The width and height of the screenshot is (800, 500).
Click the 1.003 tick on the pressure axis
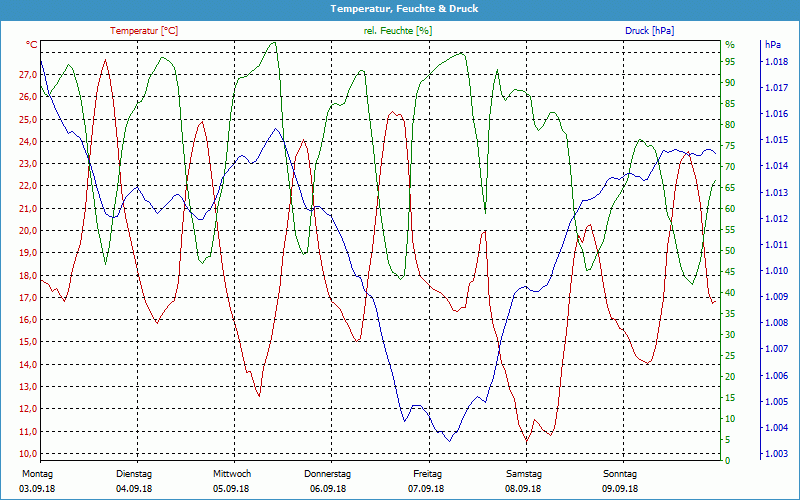pyautogui.click(x=776, y=454)
